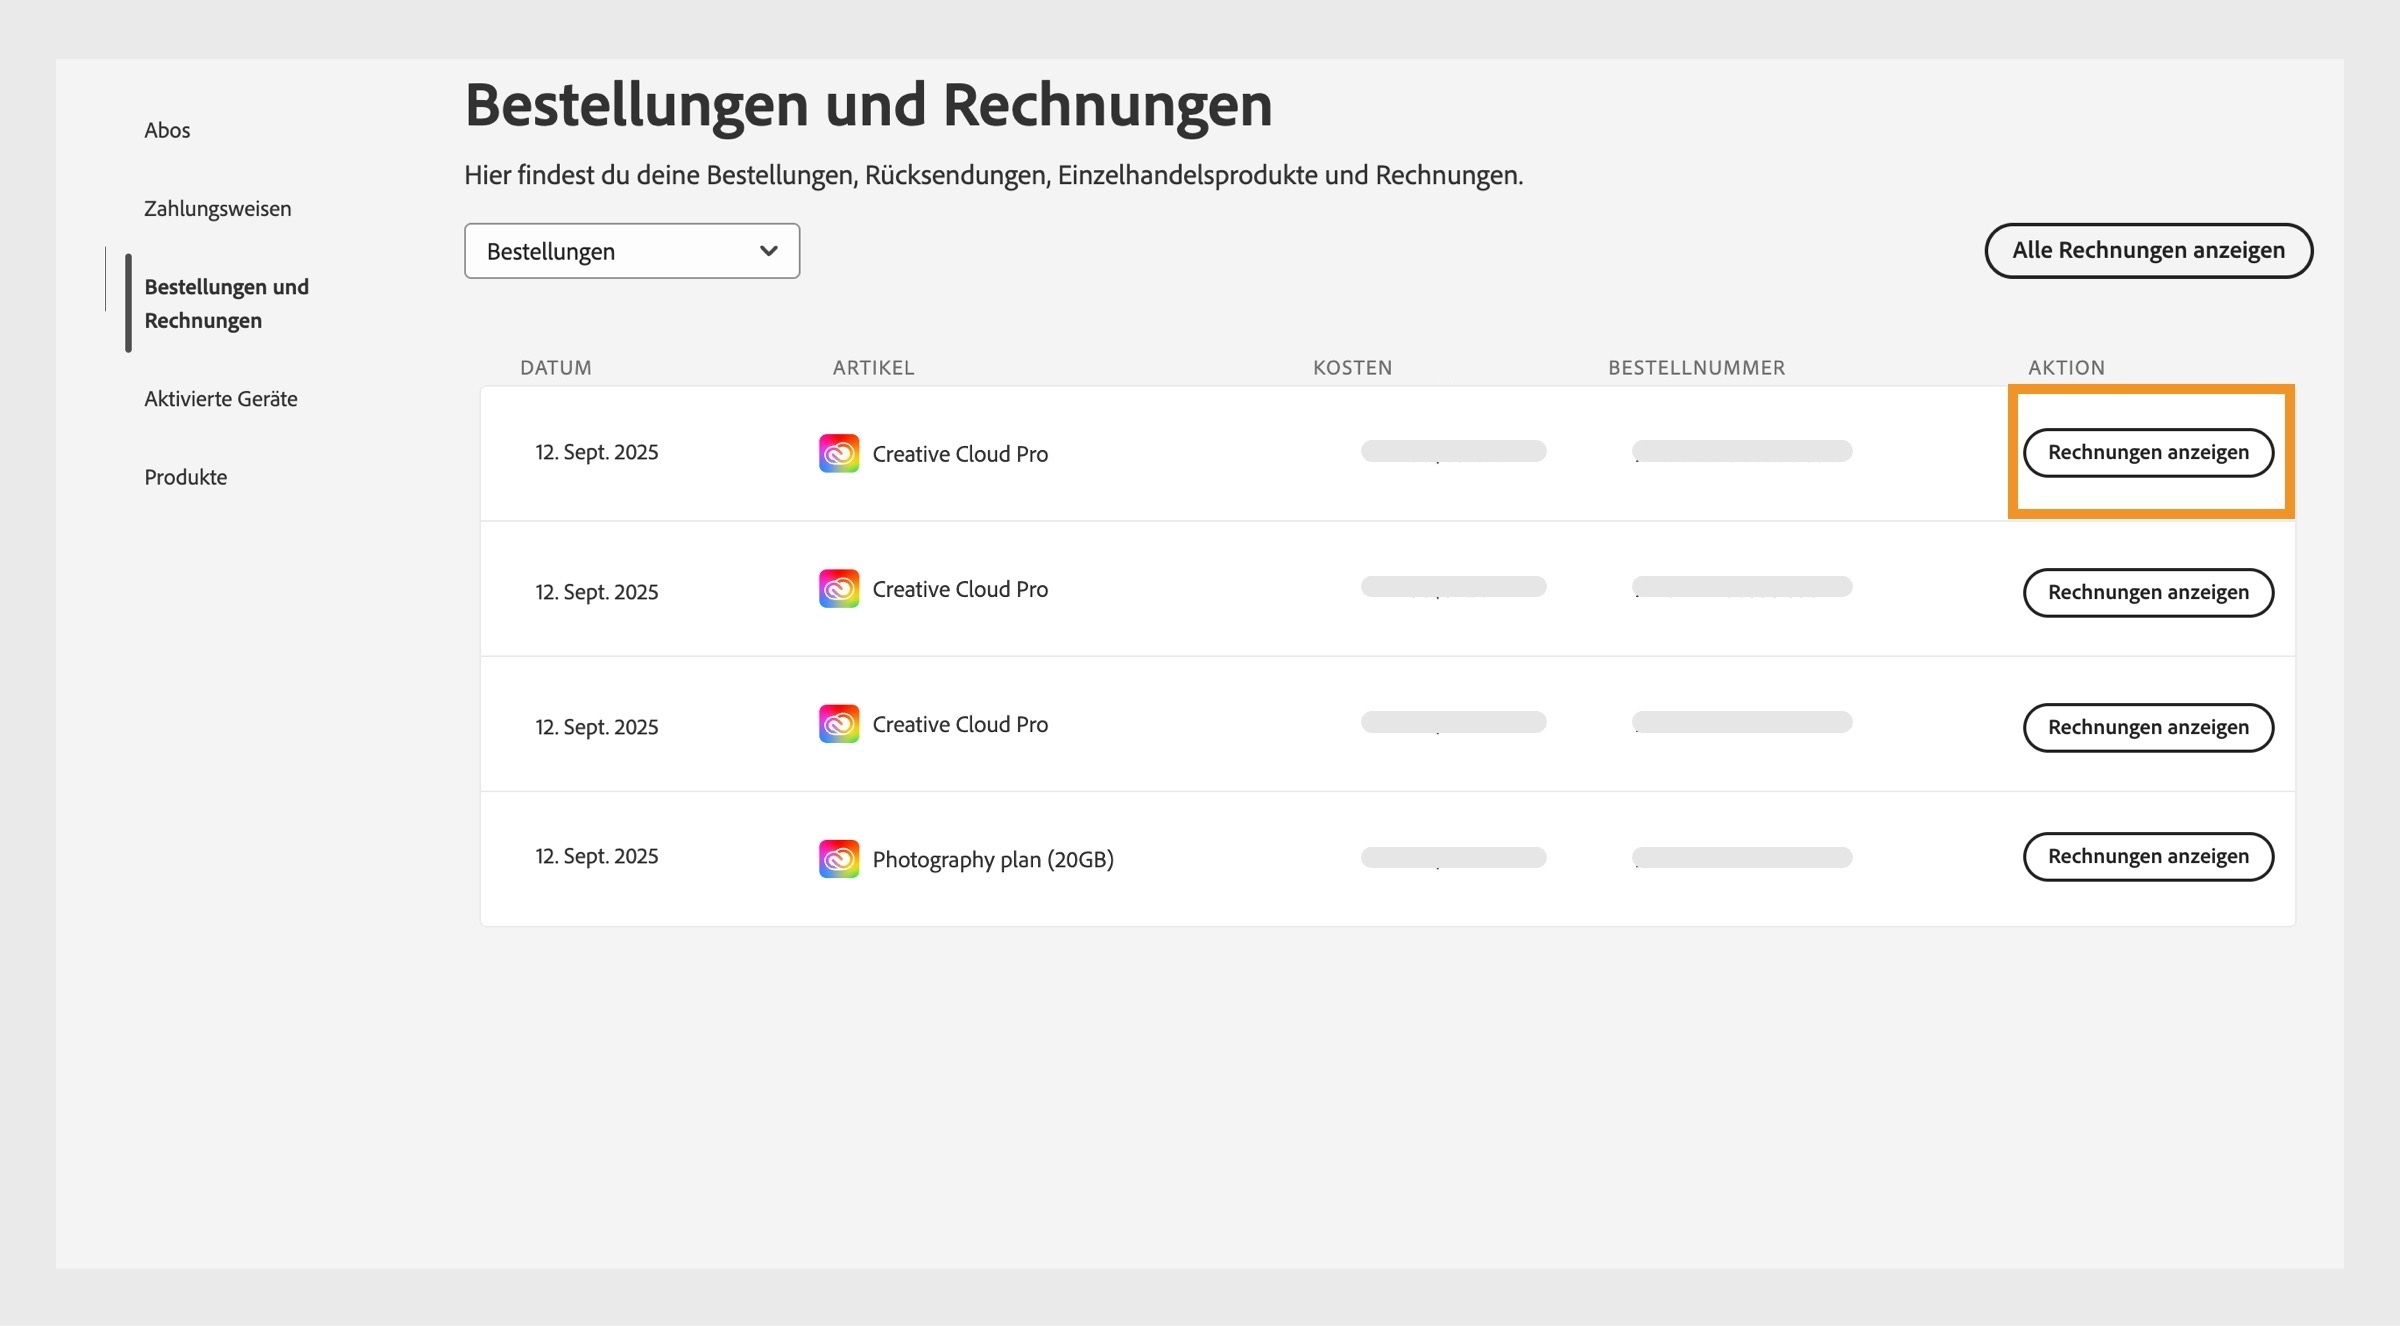The image size is (2400, 1326).
Task: Click the Creative Cloud Pro icon in the third row
Action: point(839,724)
